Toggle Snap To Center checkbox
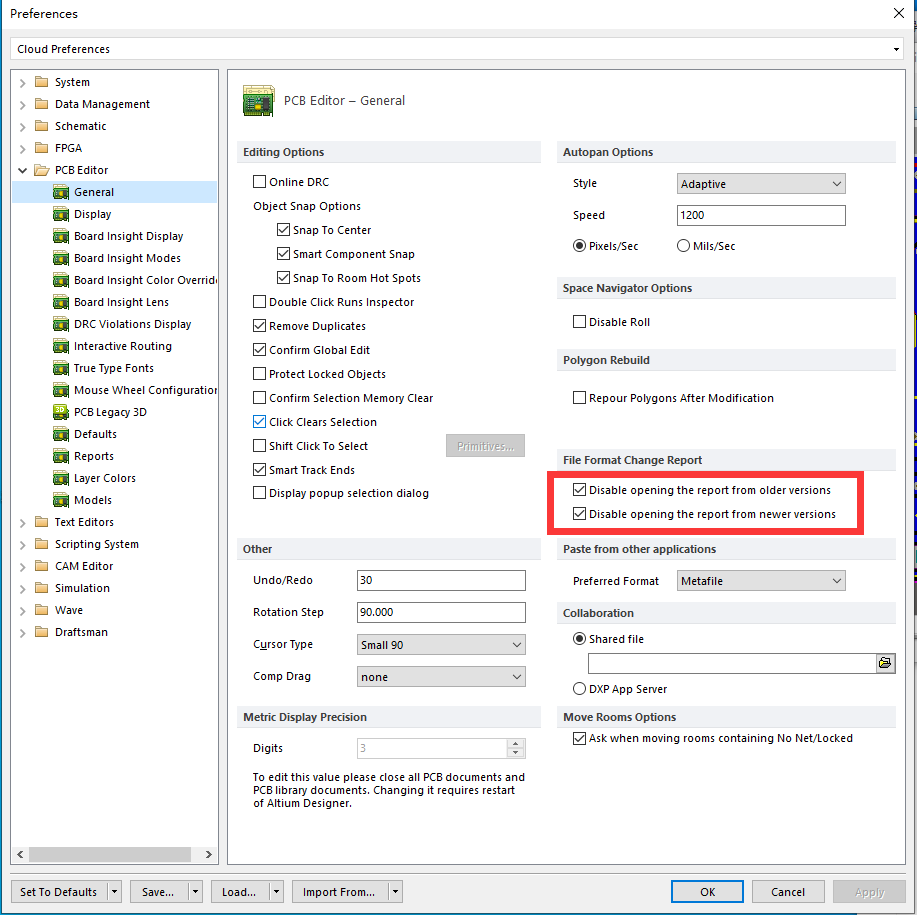 tap(283, 230)
